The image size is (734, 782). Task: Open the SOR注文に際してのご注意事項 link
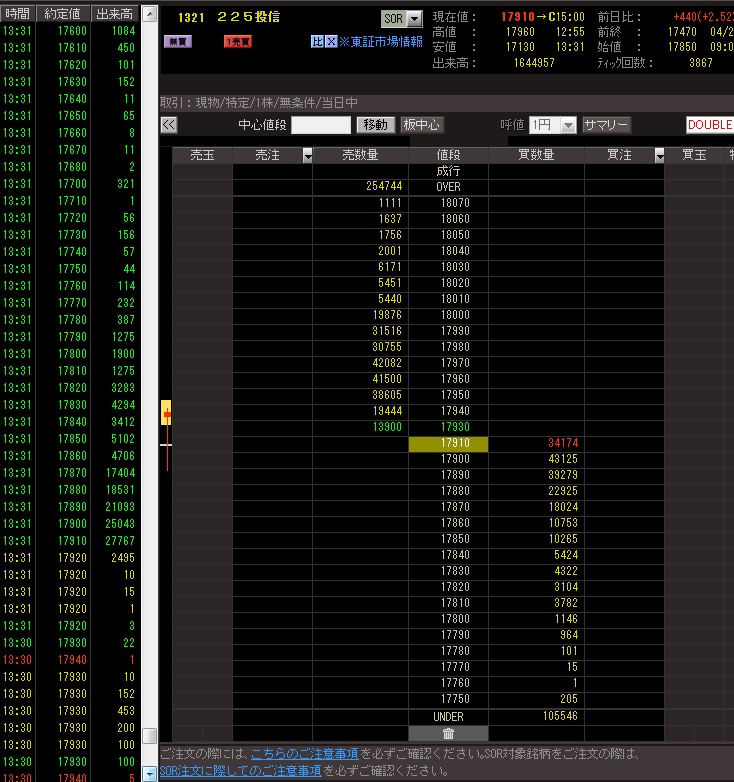[x=240, y=771]
